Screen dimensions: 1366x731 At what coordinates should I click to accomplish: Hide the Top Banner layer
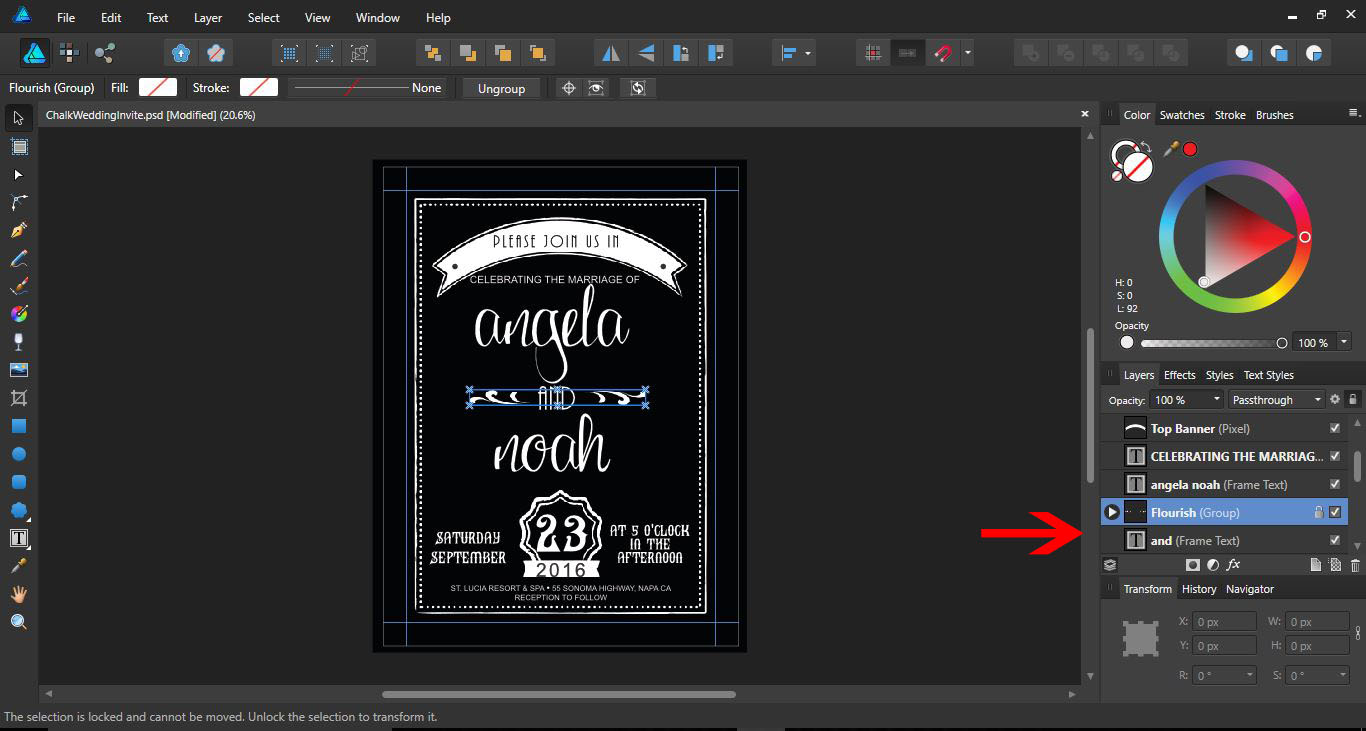pos(1334,428)
